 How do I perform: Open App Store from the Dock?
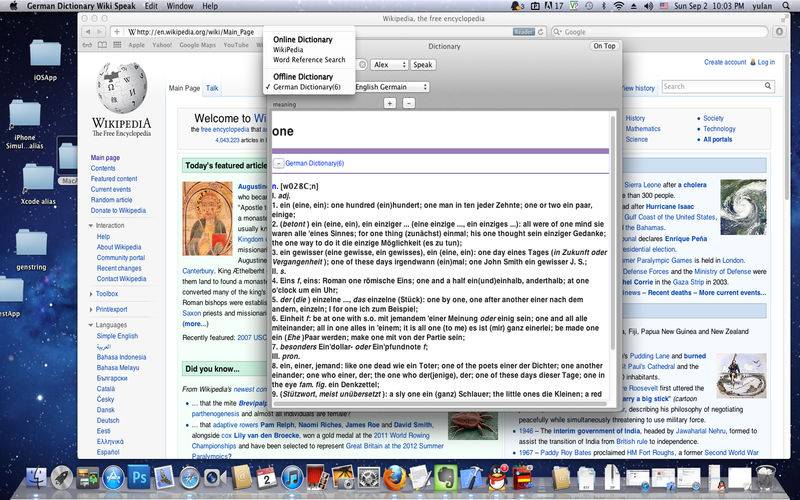point(113,478)
